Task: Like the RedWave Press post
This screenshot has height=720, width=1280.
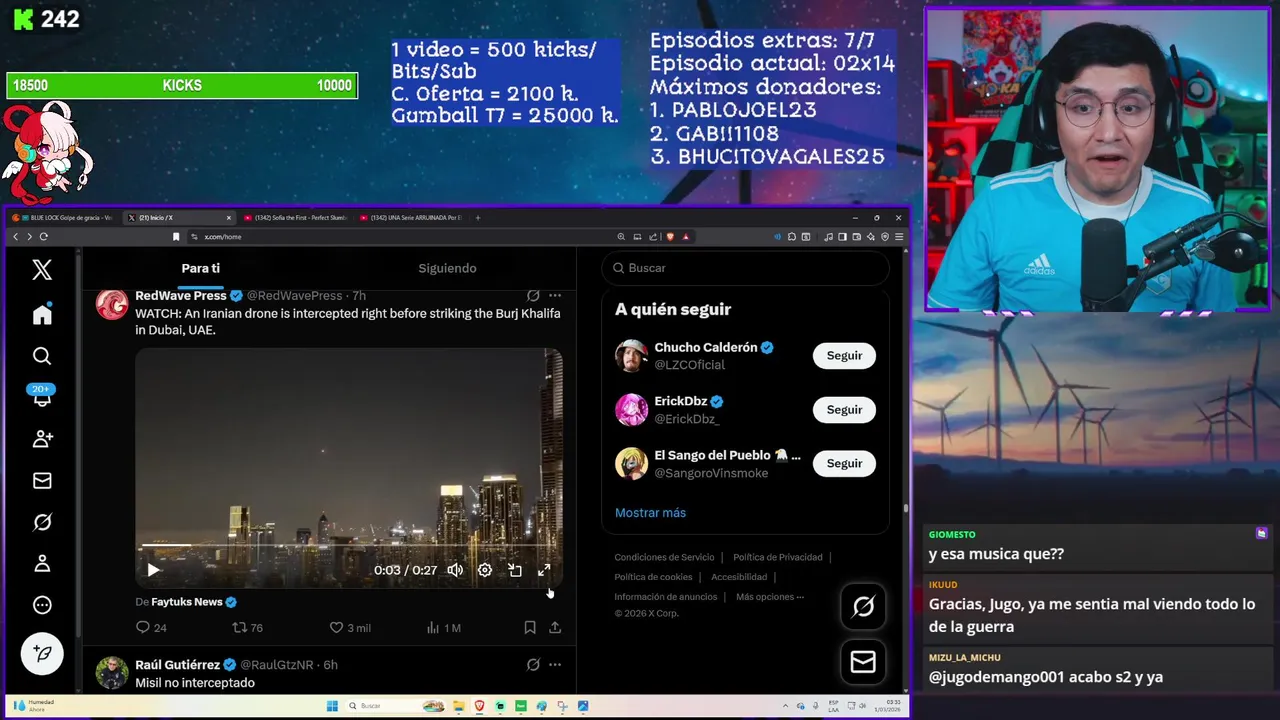Action: (x=350, y=628)
